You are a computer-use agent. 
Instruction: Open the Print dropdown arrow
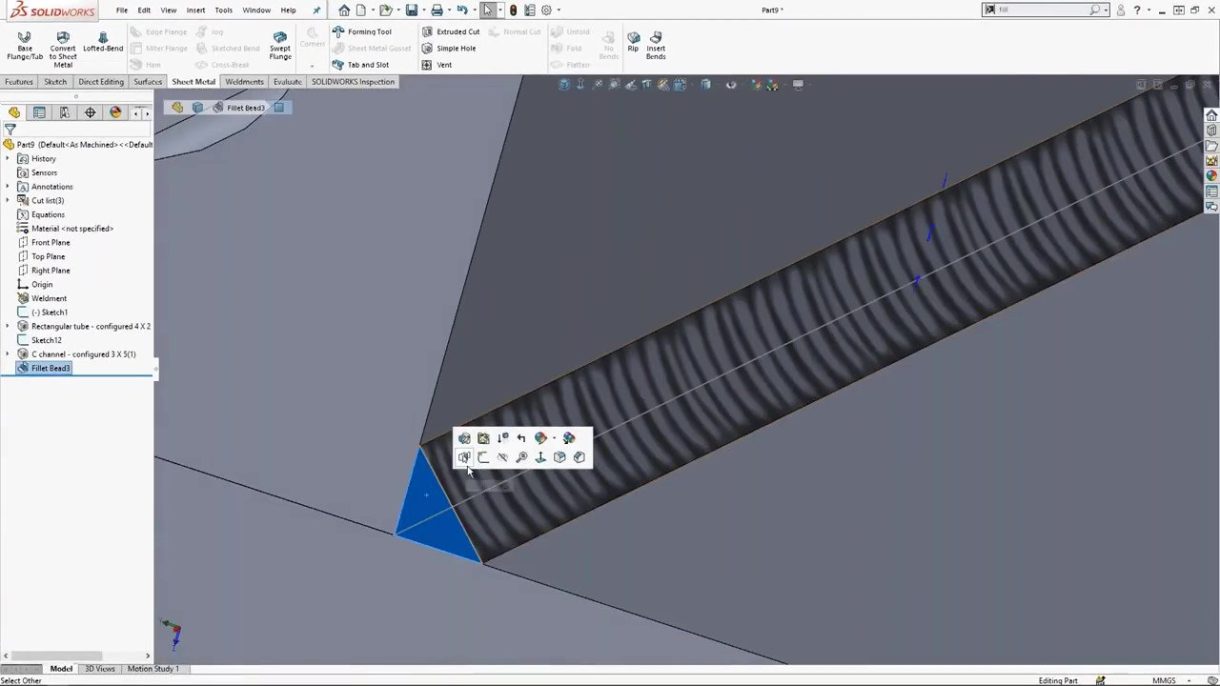tap(448, 10)
